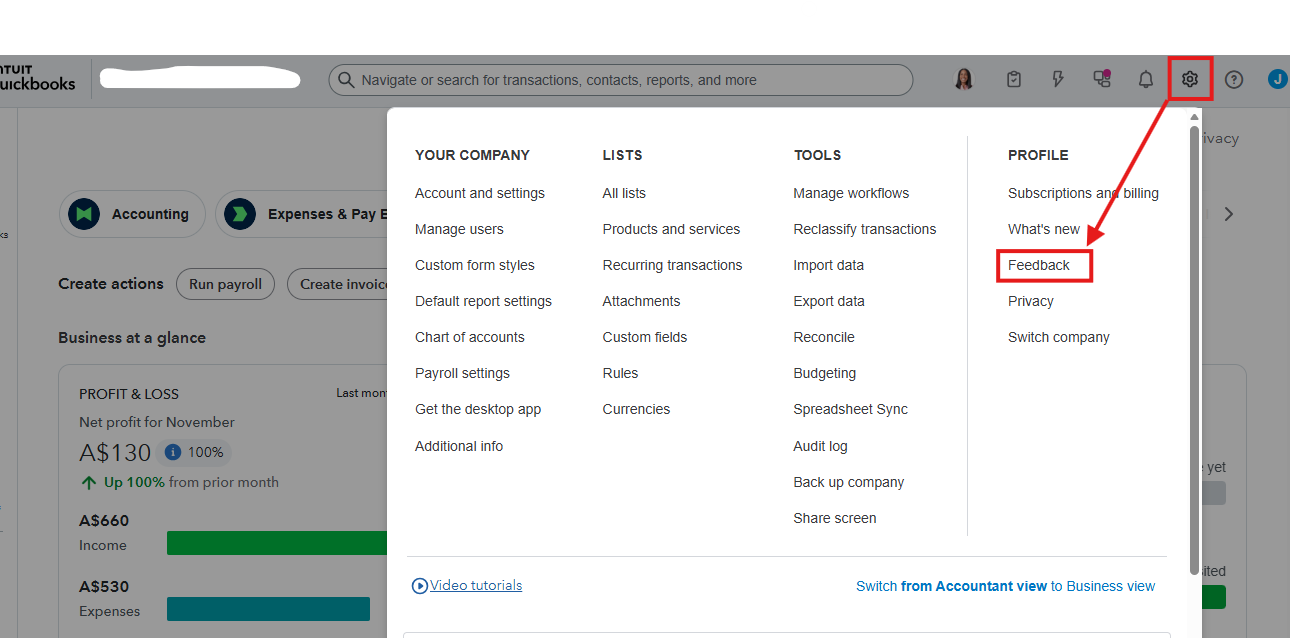Viewport: 1290px width, 638px height.
Task: Select Reconcile under Tools
Action: (824, 337)
